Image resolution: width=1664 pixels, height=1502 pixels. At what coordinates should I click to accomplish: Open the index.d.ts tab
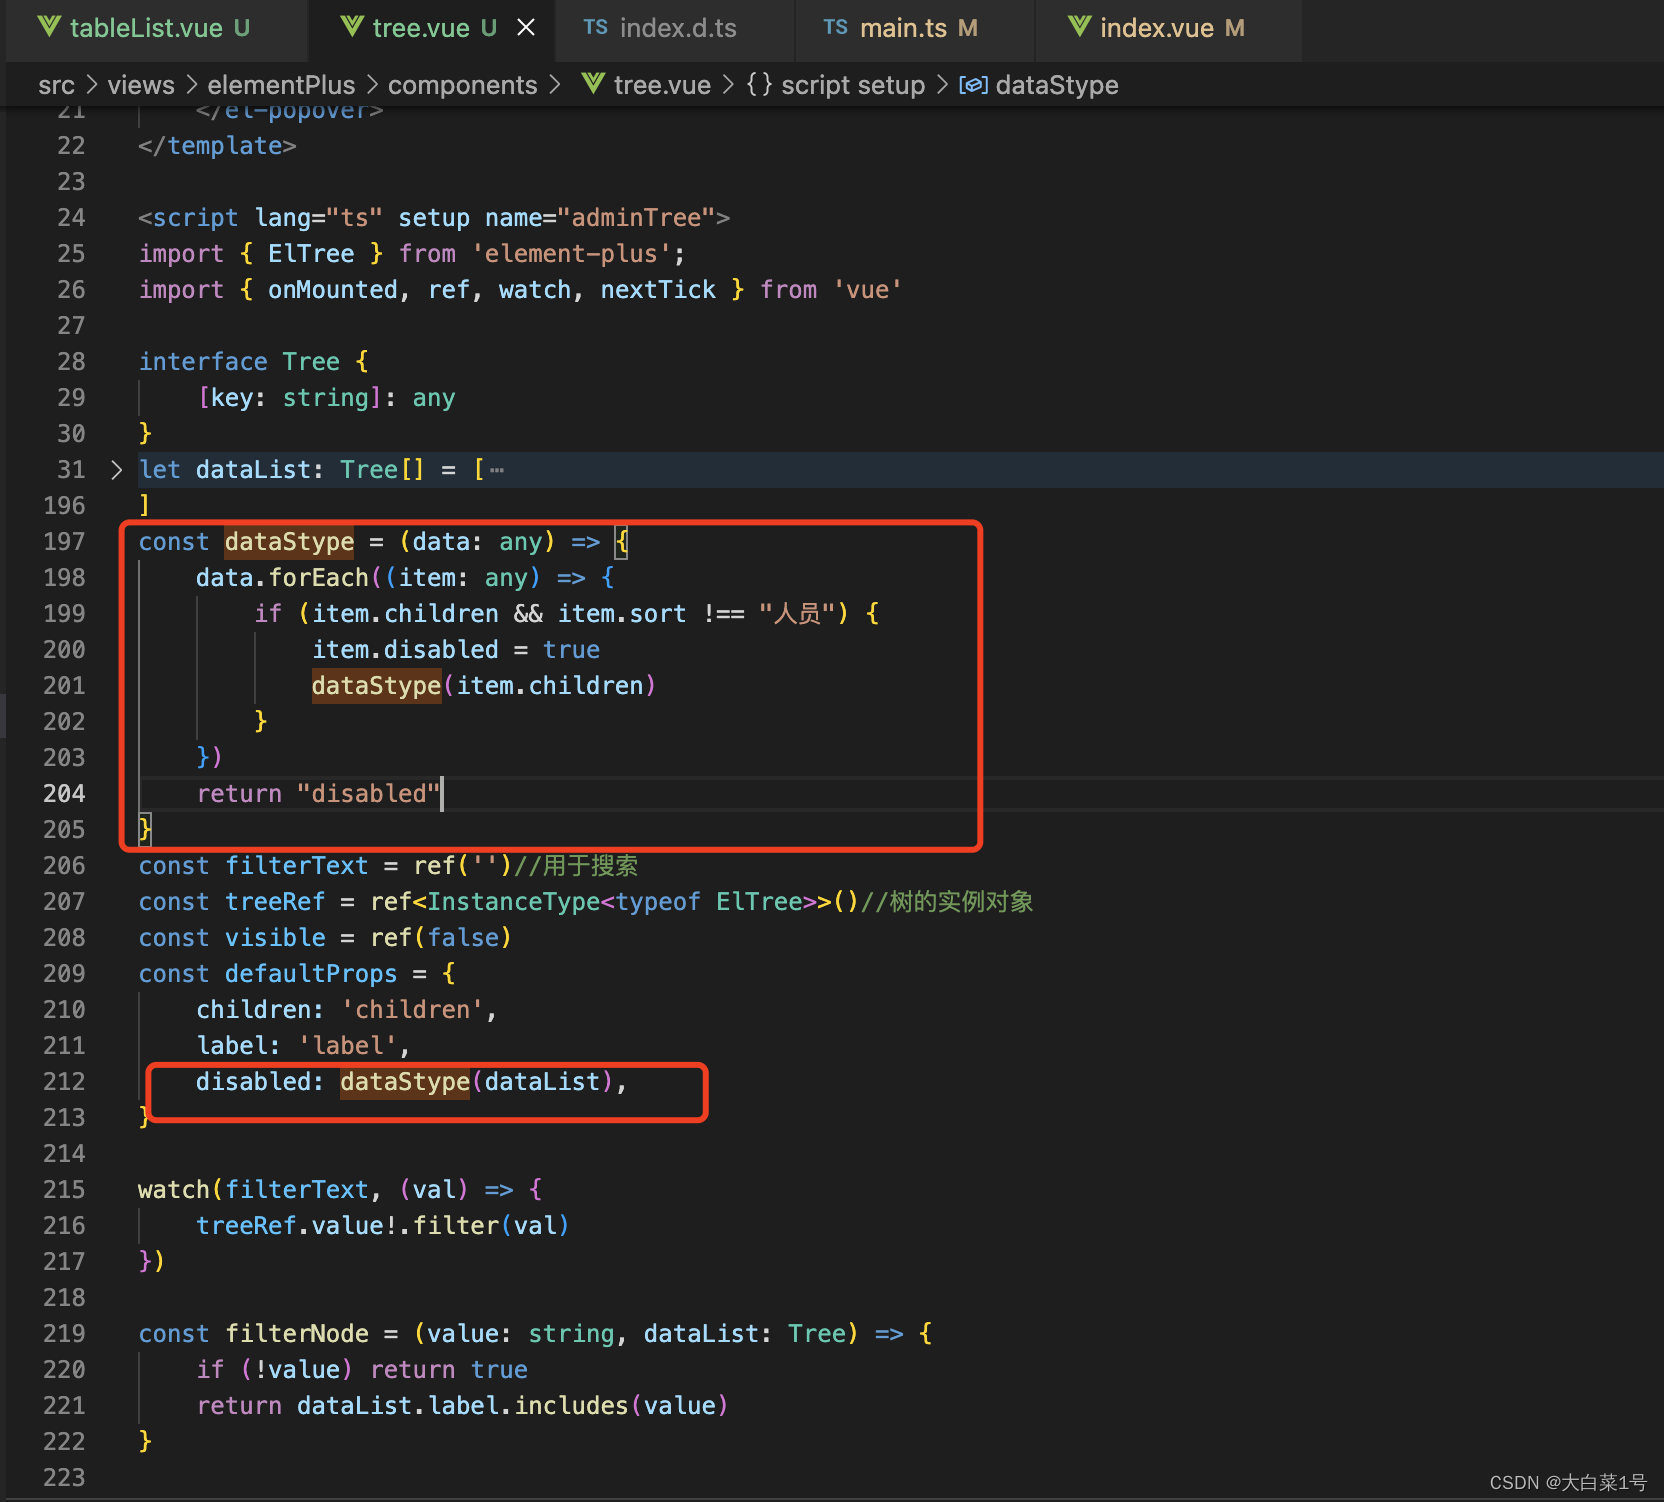tap(677, 28)
